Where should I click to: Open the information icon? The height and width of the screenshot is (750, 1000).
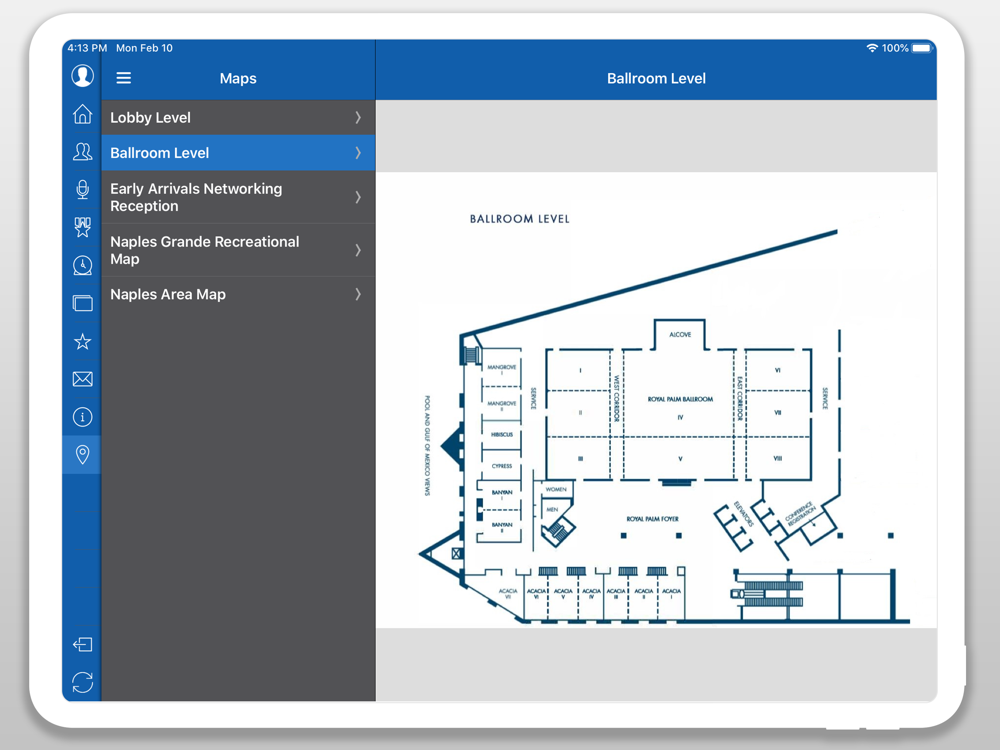(x=82, y=417)
